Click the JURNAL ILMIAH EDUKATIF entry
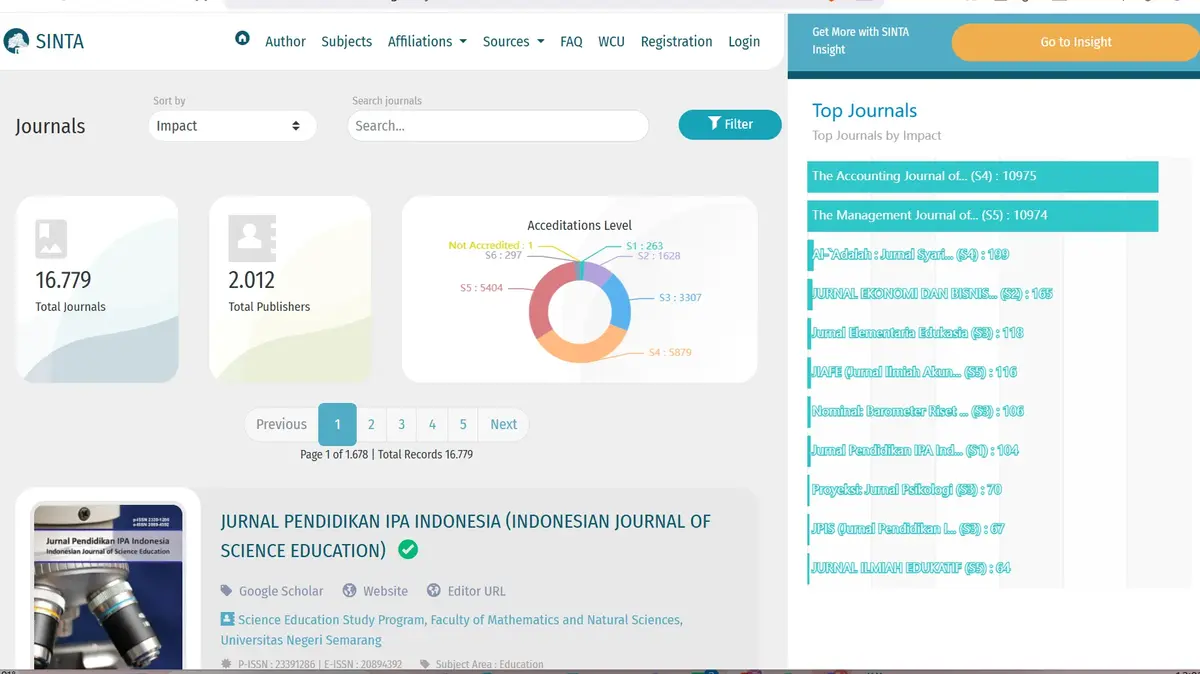 [x=909, y=568]
